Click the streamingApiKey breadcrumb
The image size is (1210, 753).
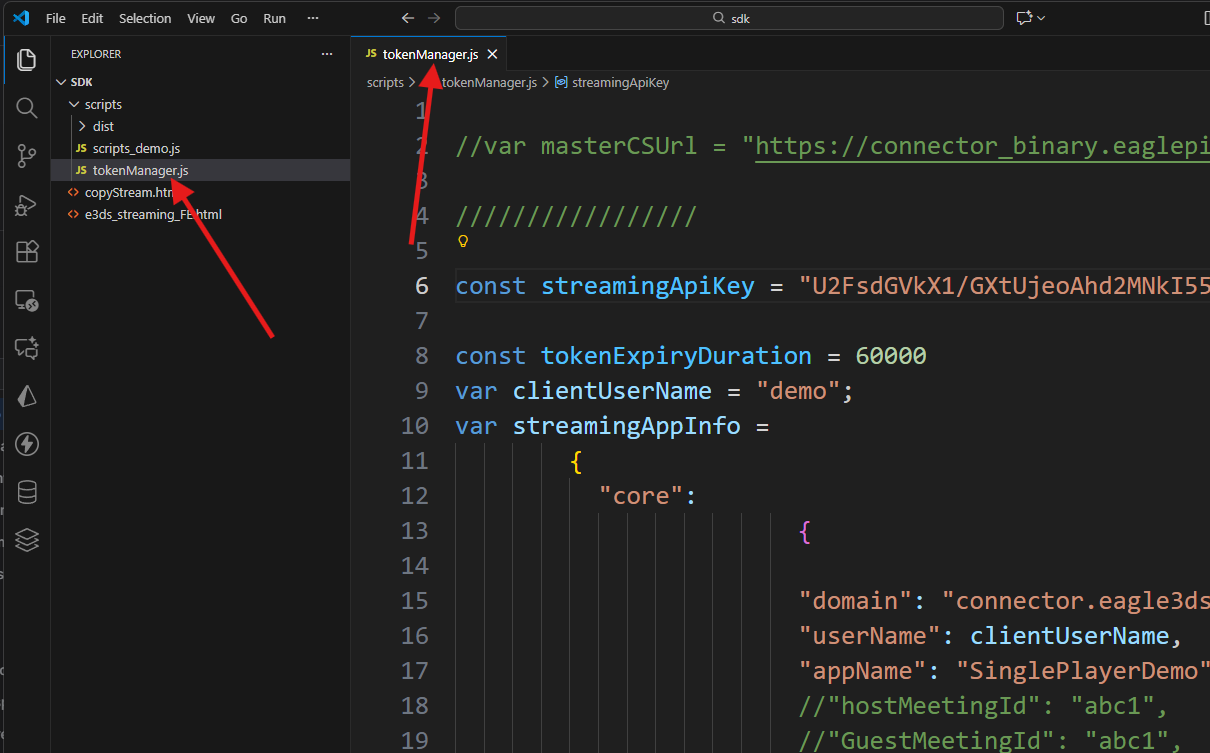(620, 83)
